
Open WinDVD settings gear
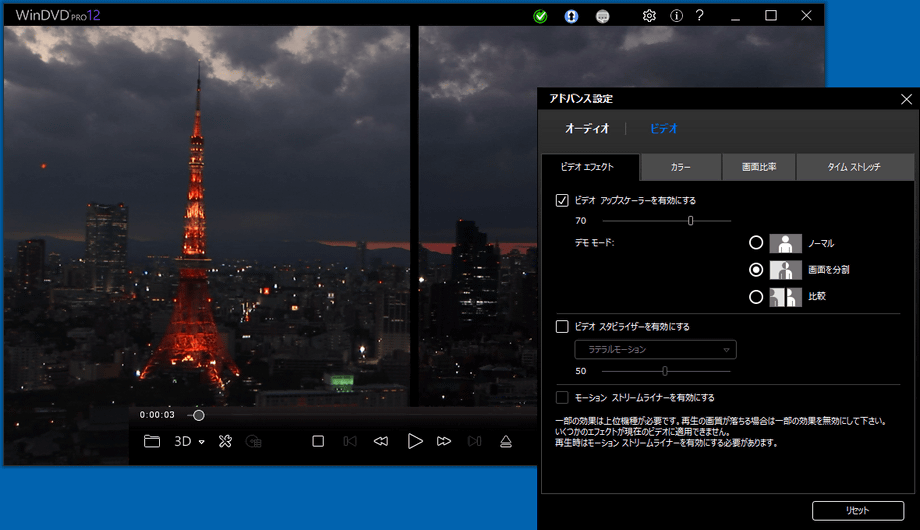(x=649, y=16)
